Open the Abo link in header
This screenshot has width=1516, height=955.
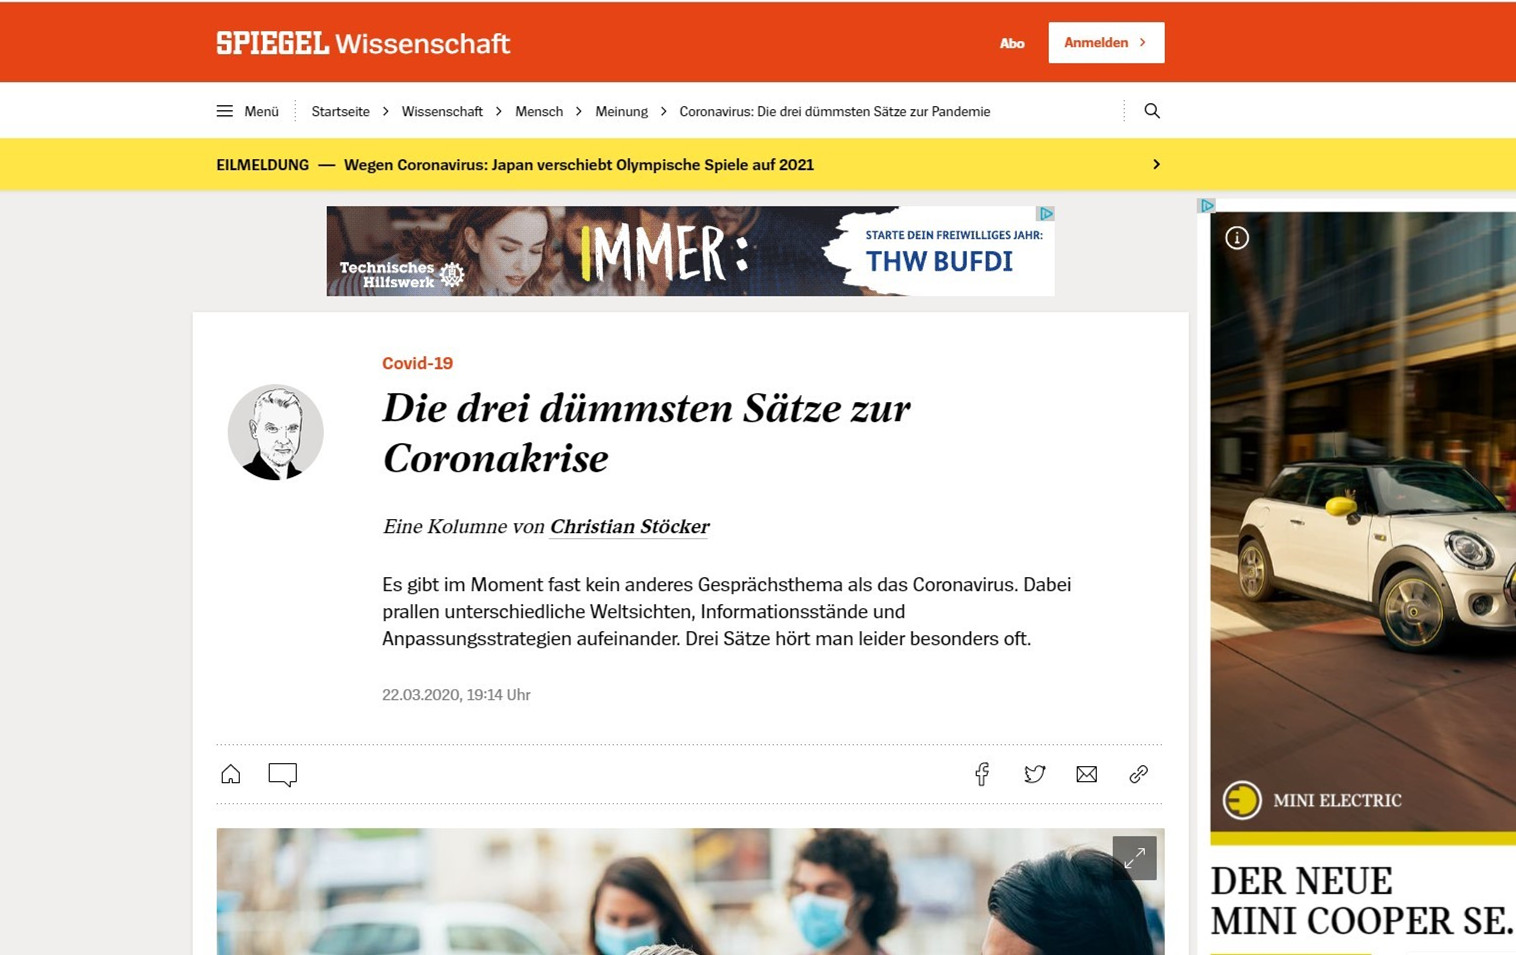point(1012,43)
